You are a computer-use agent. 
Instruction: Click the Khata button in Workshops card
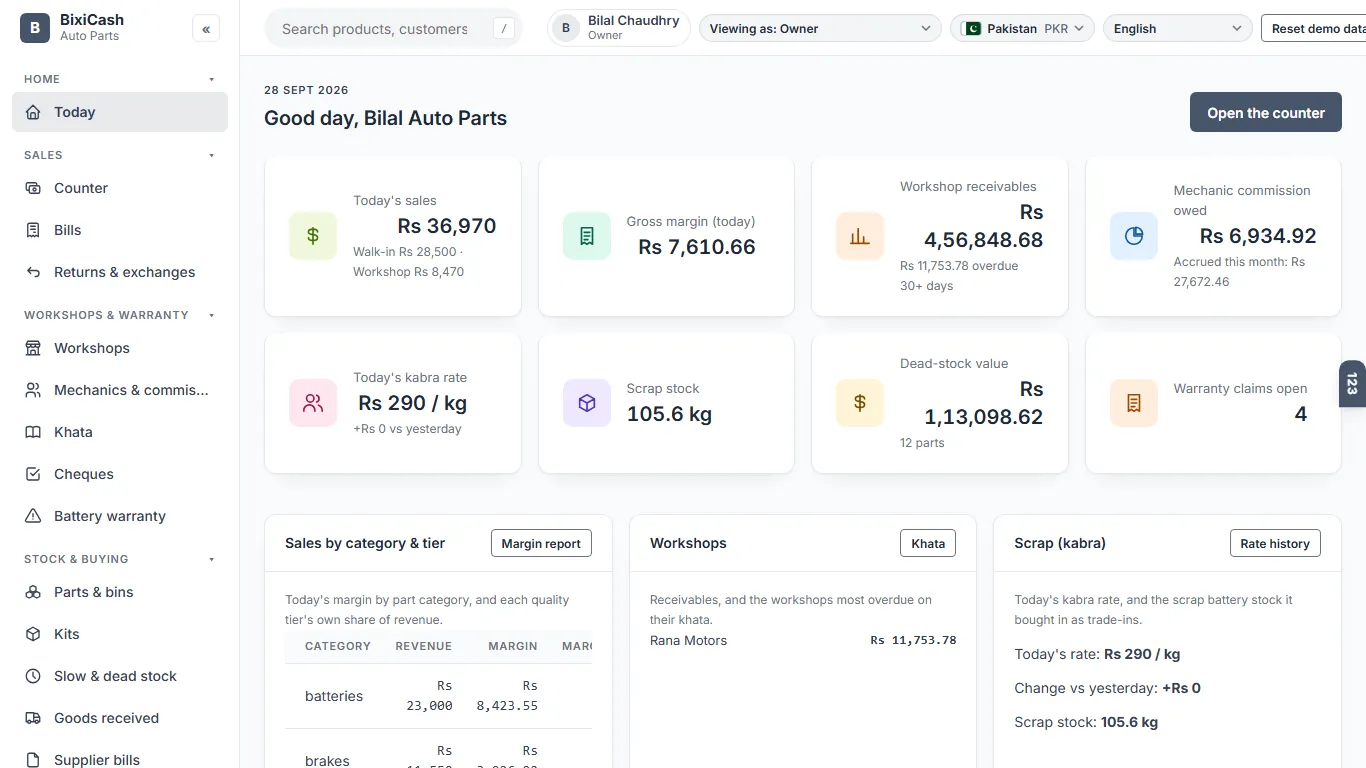coord(928,543)
